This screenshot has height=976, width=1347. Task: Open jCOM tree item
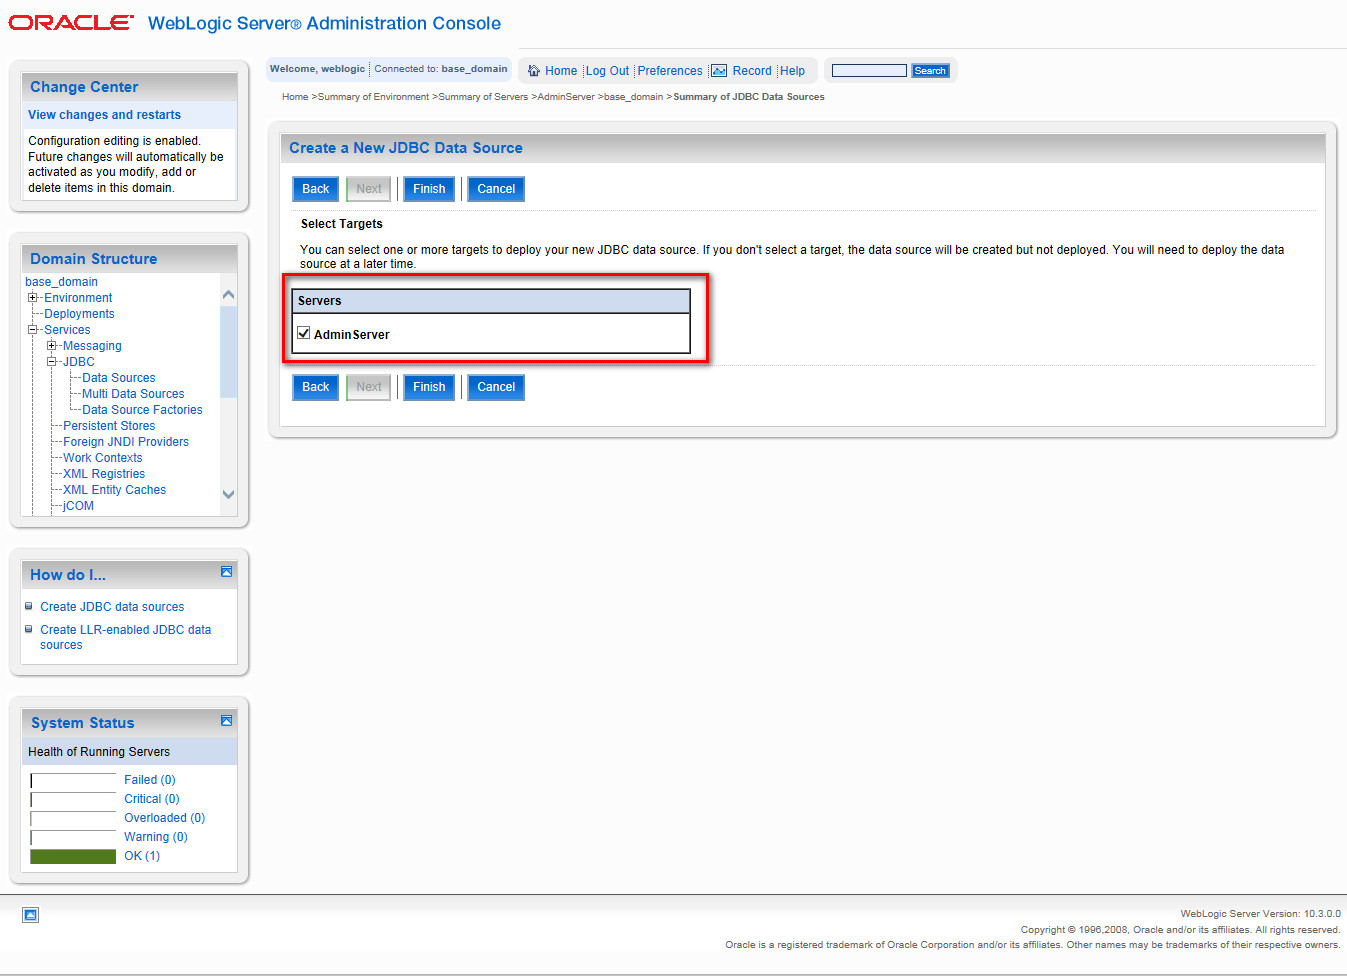pyautogui.click(x=79, y=506)
